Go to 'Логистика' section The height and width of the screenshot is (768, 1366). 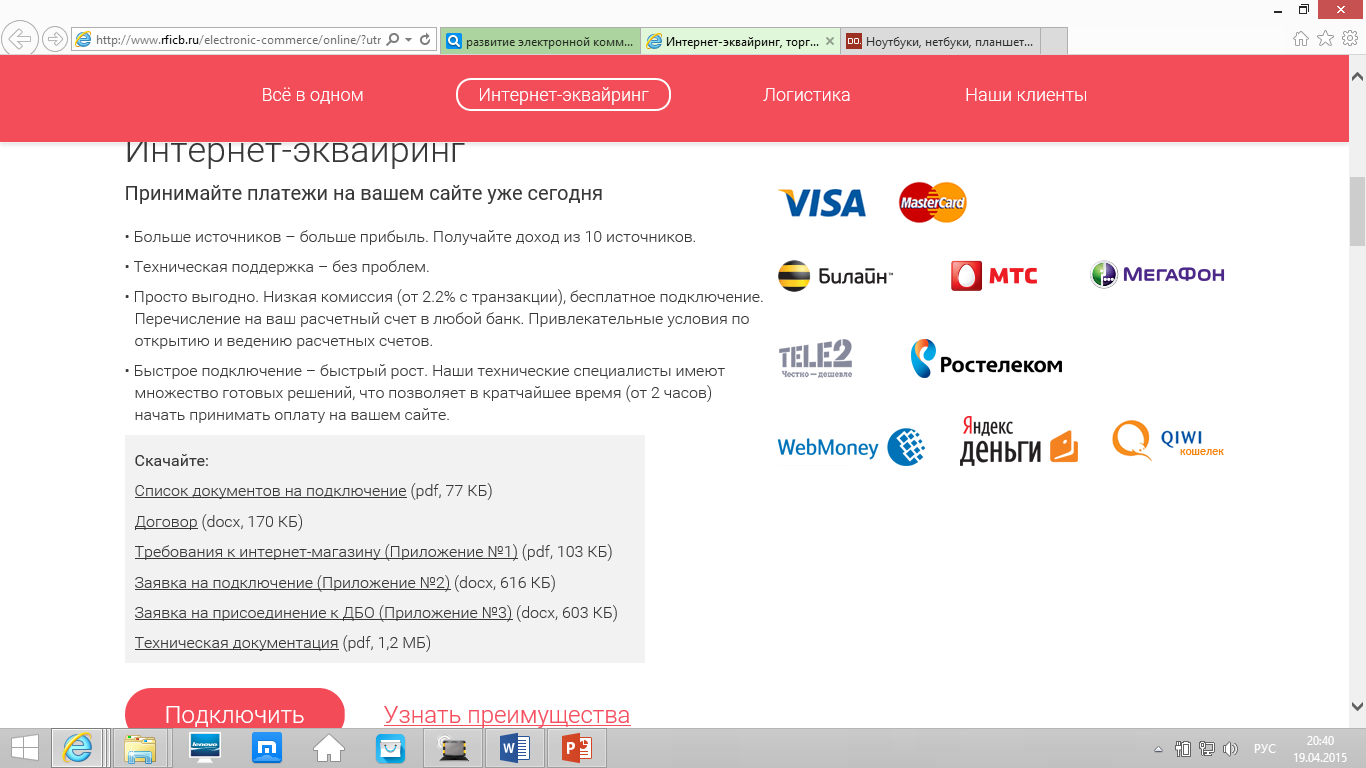(806, 95)
